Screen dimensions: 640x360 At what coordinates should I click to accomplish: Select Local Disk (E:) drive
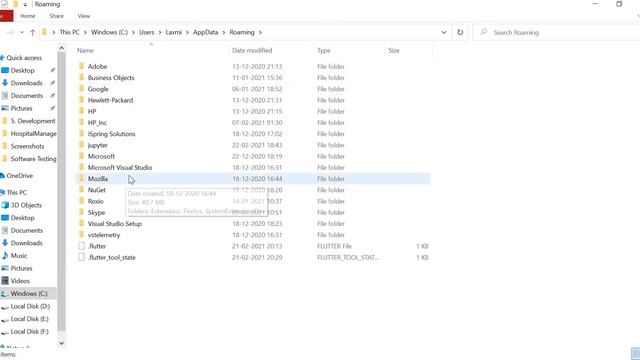coord(29,319)
